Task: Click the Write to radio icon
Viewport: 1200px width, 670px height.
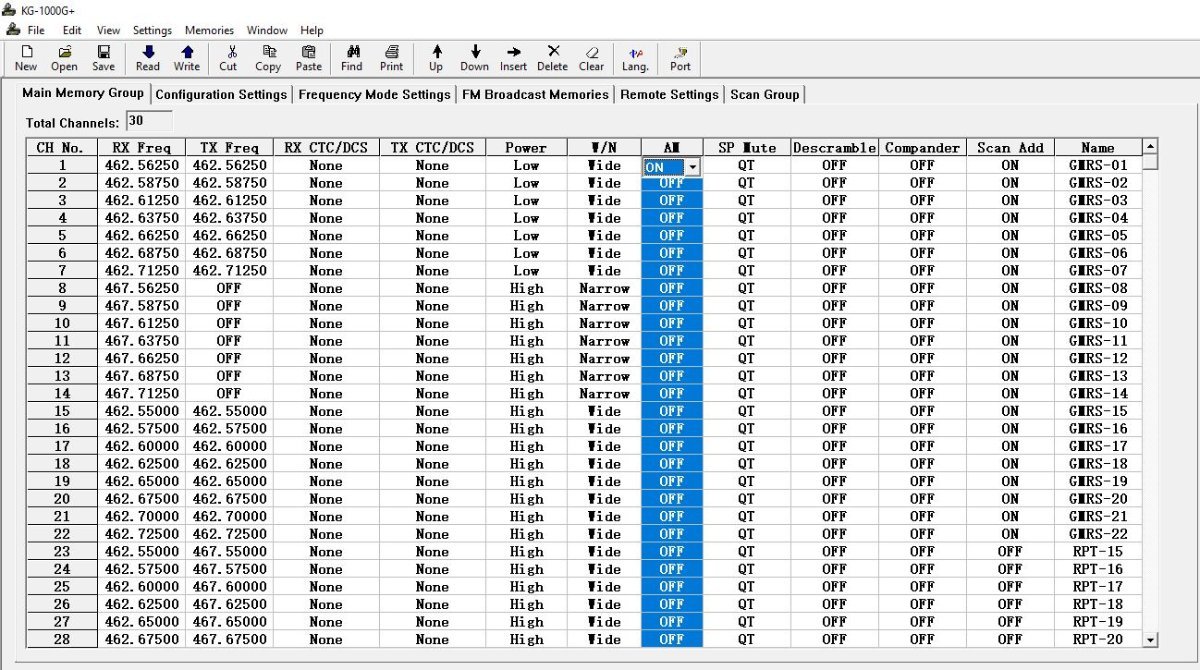Action: tap(187, 58)
